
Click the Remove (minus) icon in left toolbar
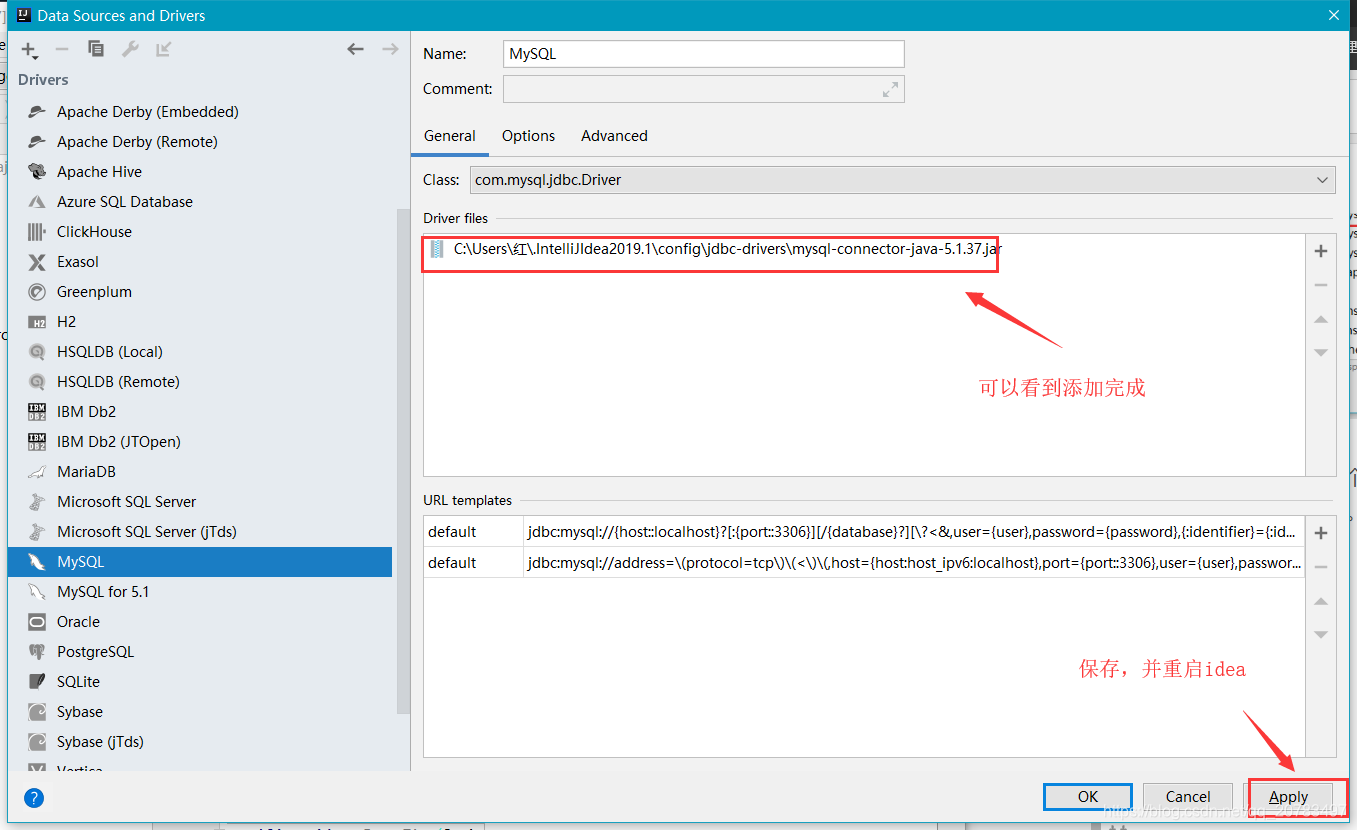(x=62, y=49)
